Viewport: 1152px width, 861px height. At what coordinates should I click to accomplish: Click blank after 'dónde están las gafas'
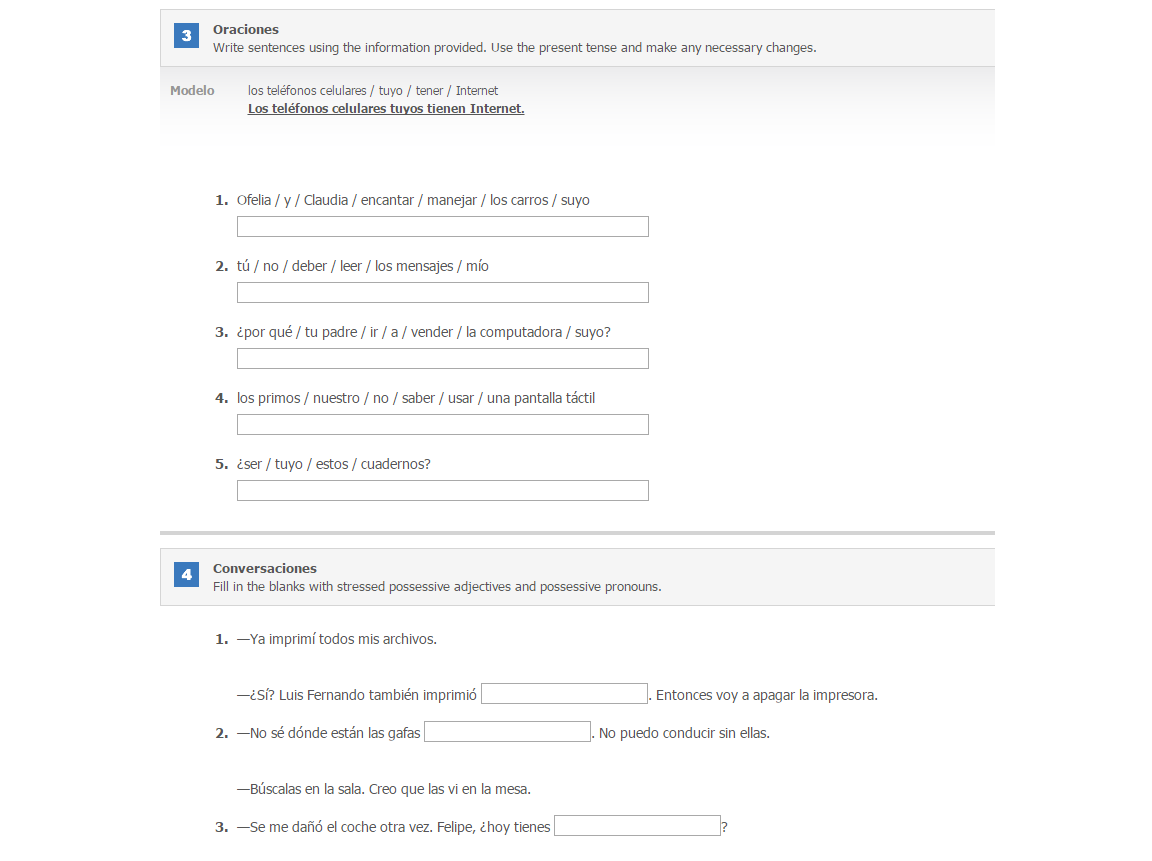click(x=508, y=732)
